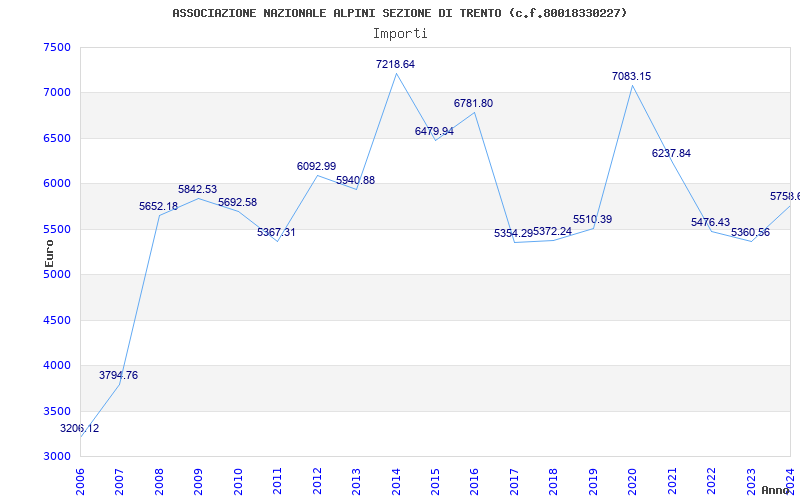Select data label 5842.53

point(197,189)
